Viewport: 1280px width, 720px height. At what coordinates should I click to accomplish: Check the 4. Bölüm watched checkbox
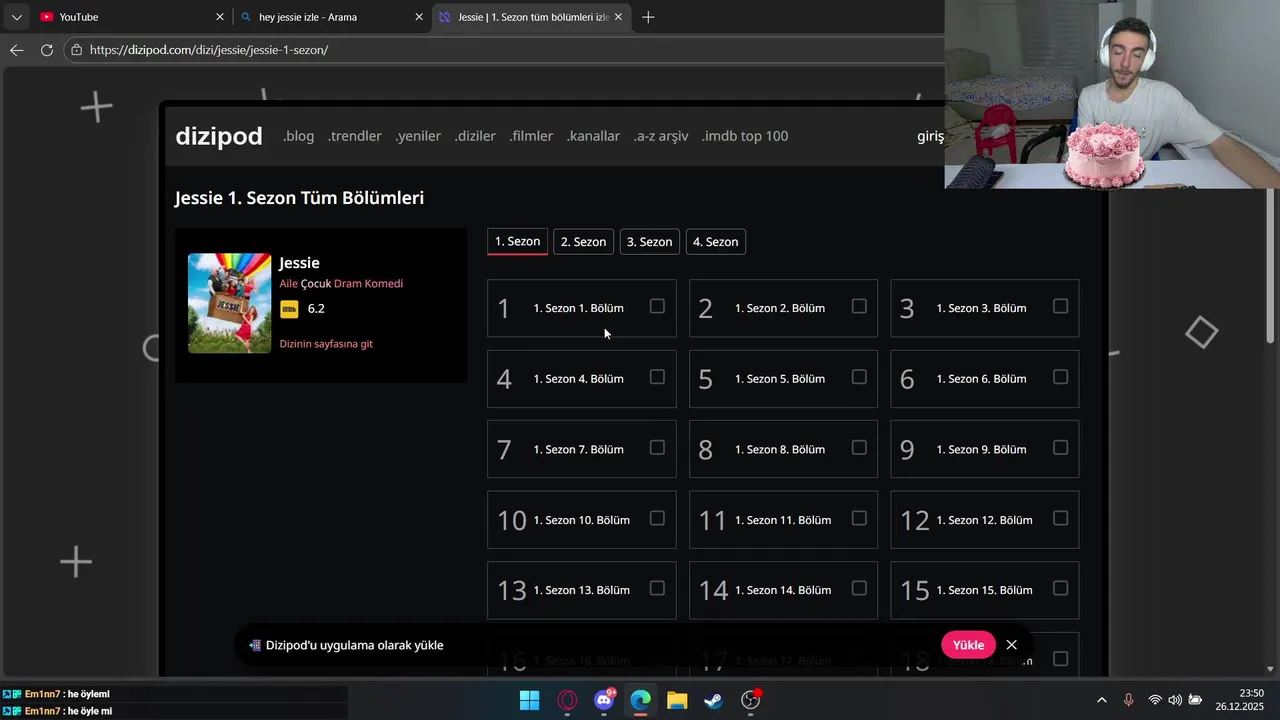click(x=657, y=377)
